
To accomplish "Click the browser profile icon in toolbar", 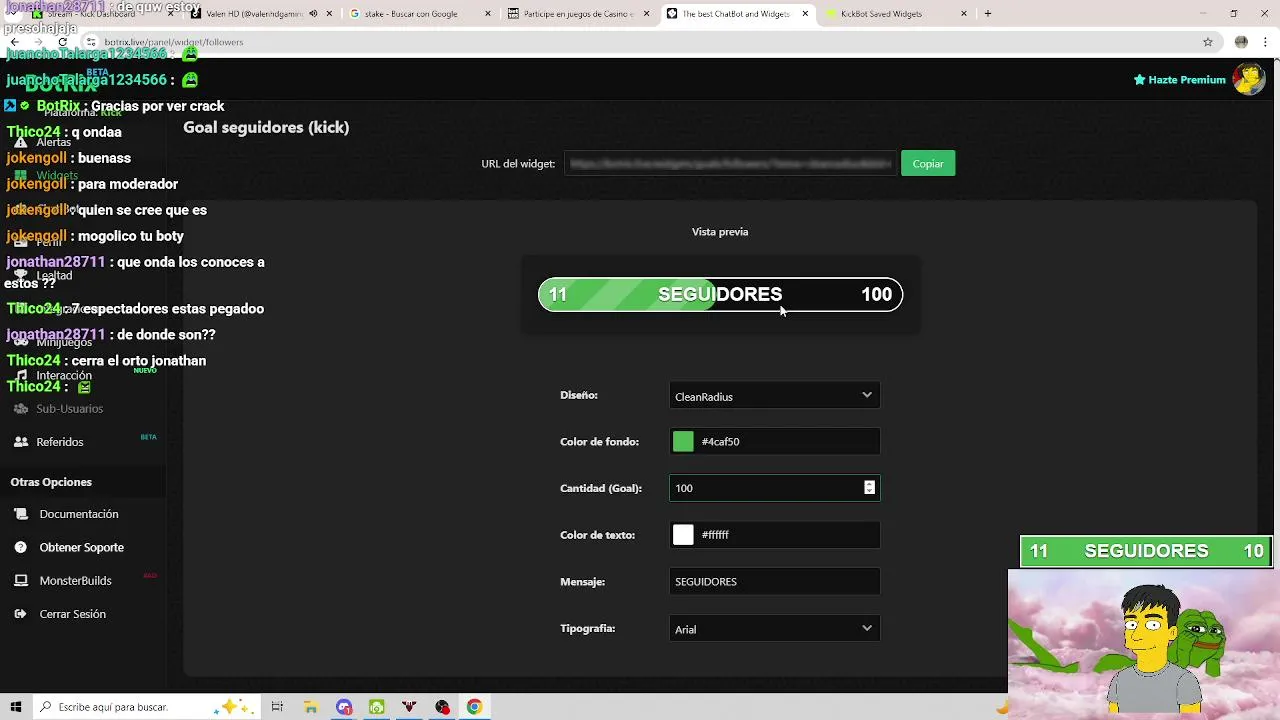I will point(1241,42).
